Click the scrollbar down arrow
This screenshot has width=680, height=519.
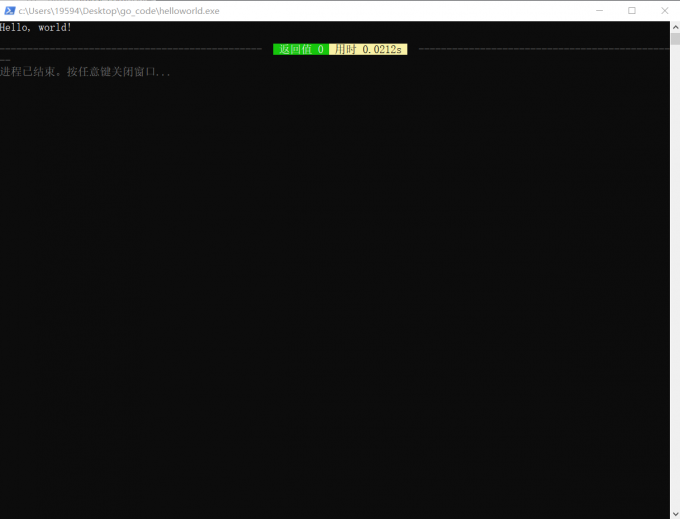(x=675, y=514)
